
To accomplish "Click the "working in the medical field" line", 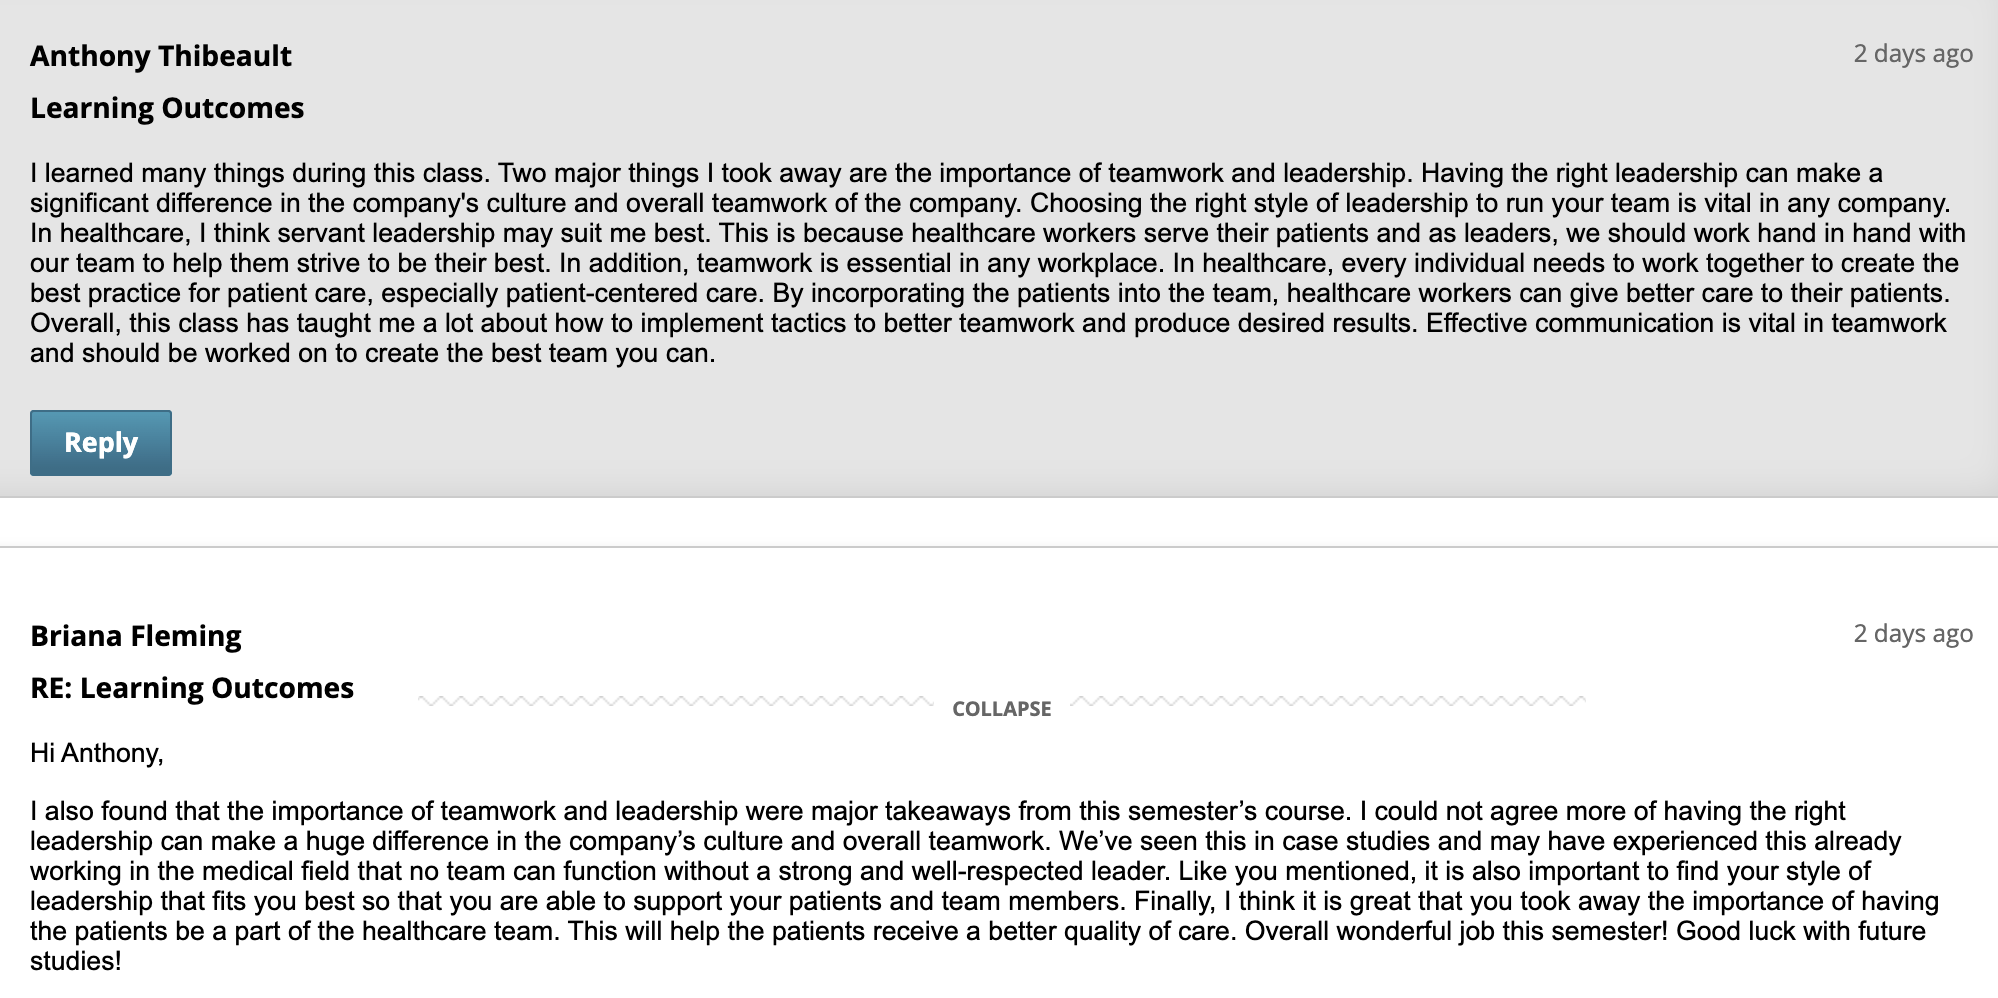I will click(949, 871).
